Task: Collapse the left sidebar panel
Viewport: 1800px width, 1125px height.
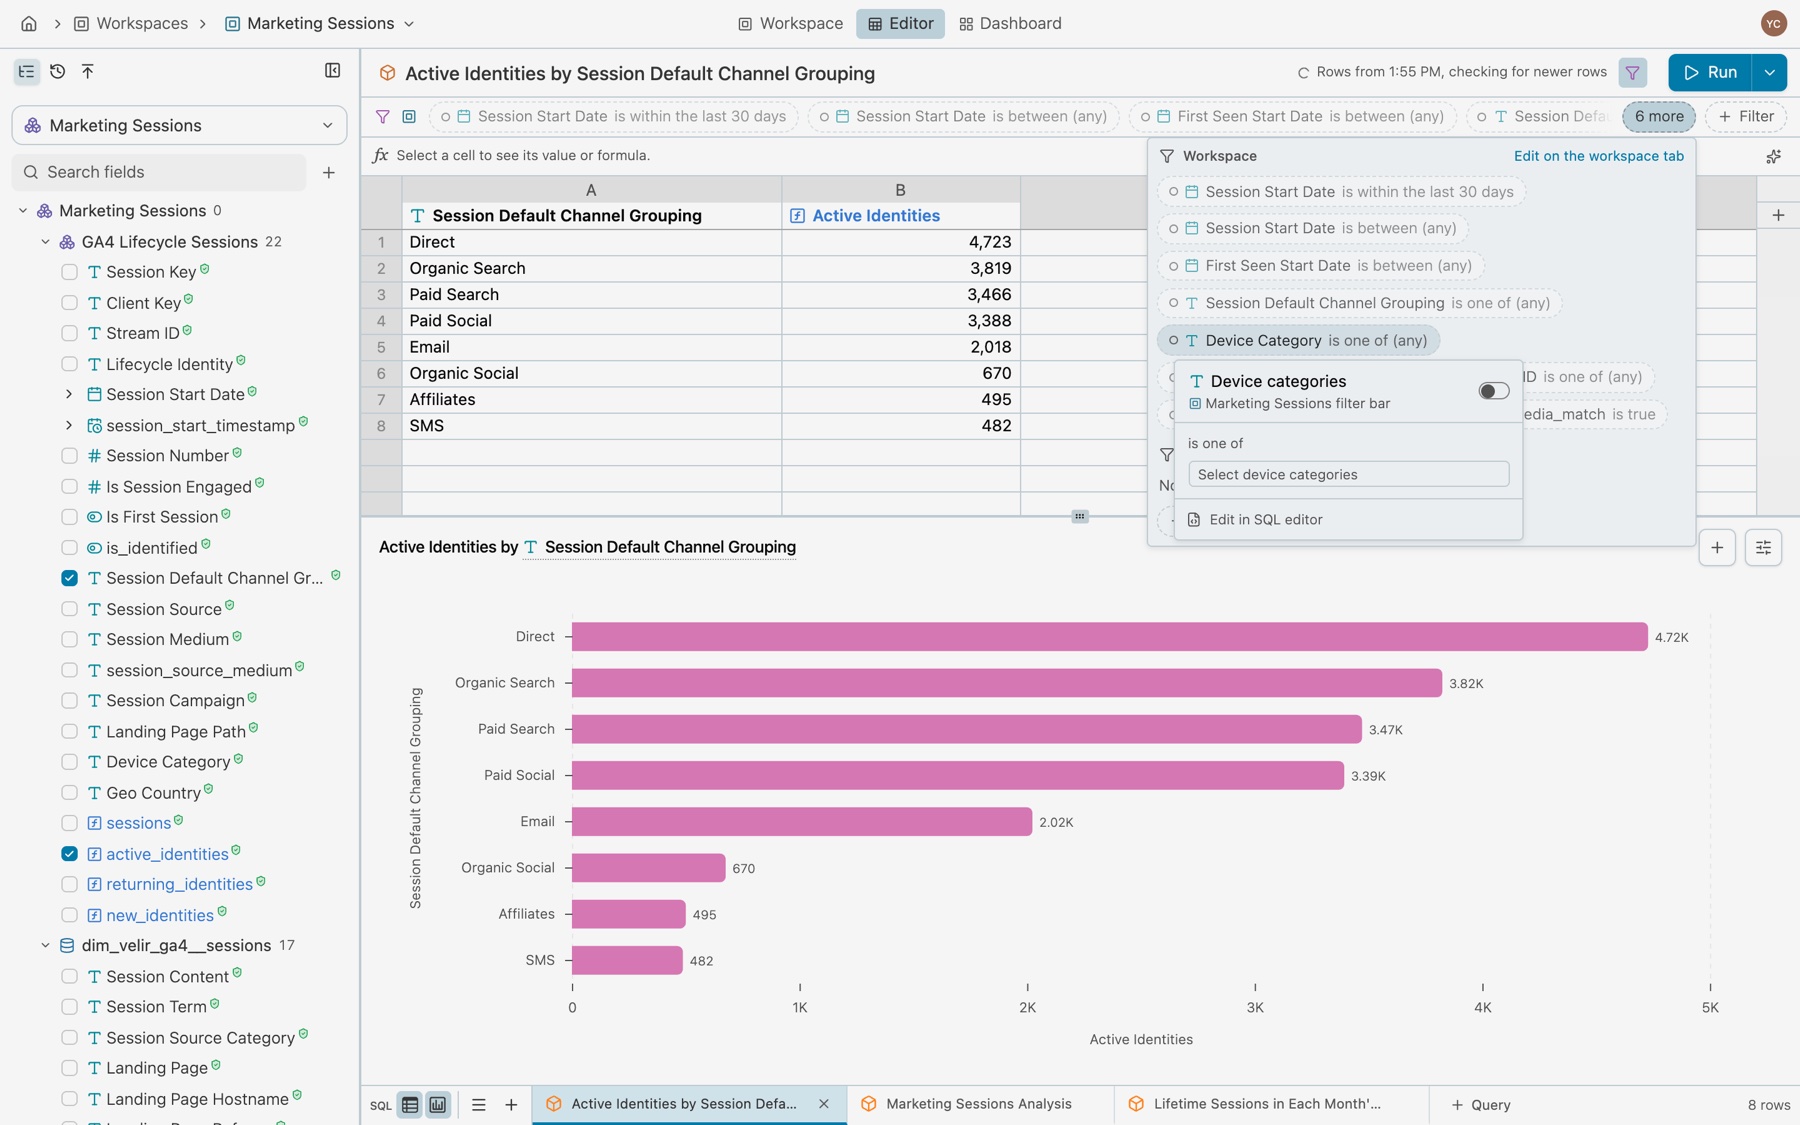Action: point(333,71)
